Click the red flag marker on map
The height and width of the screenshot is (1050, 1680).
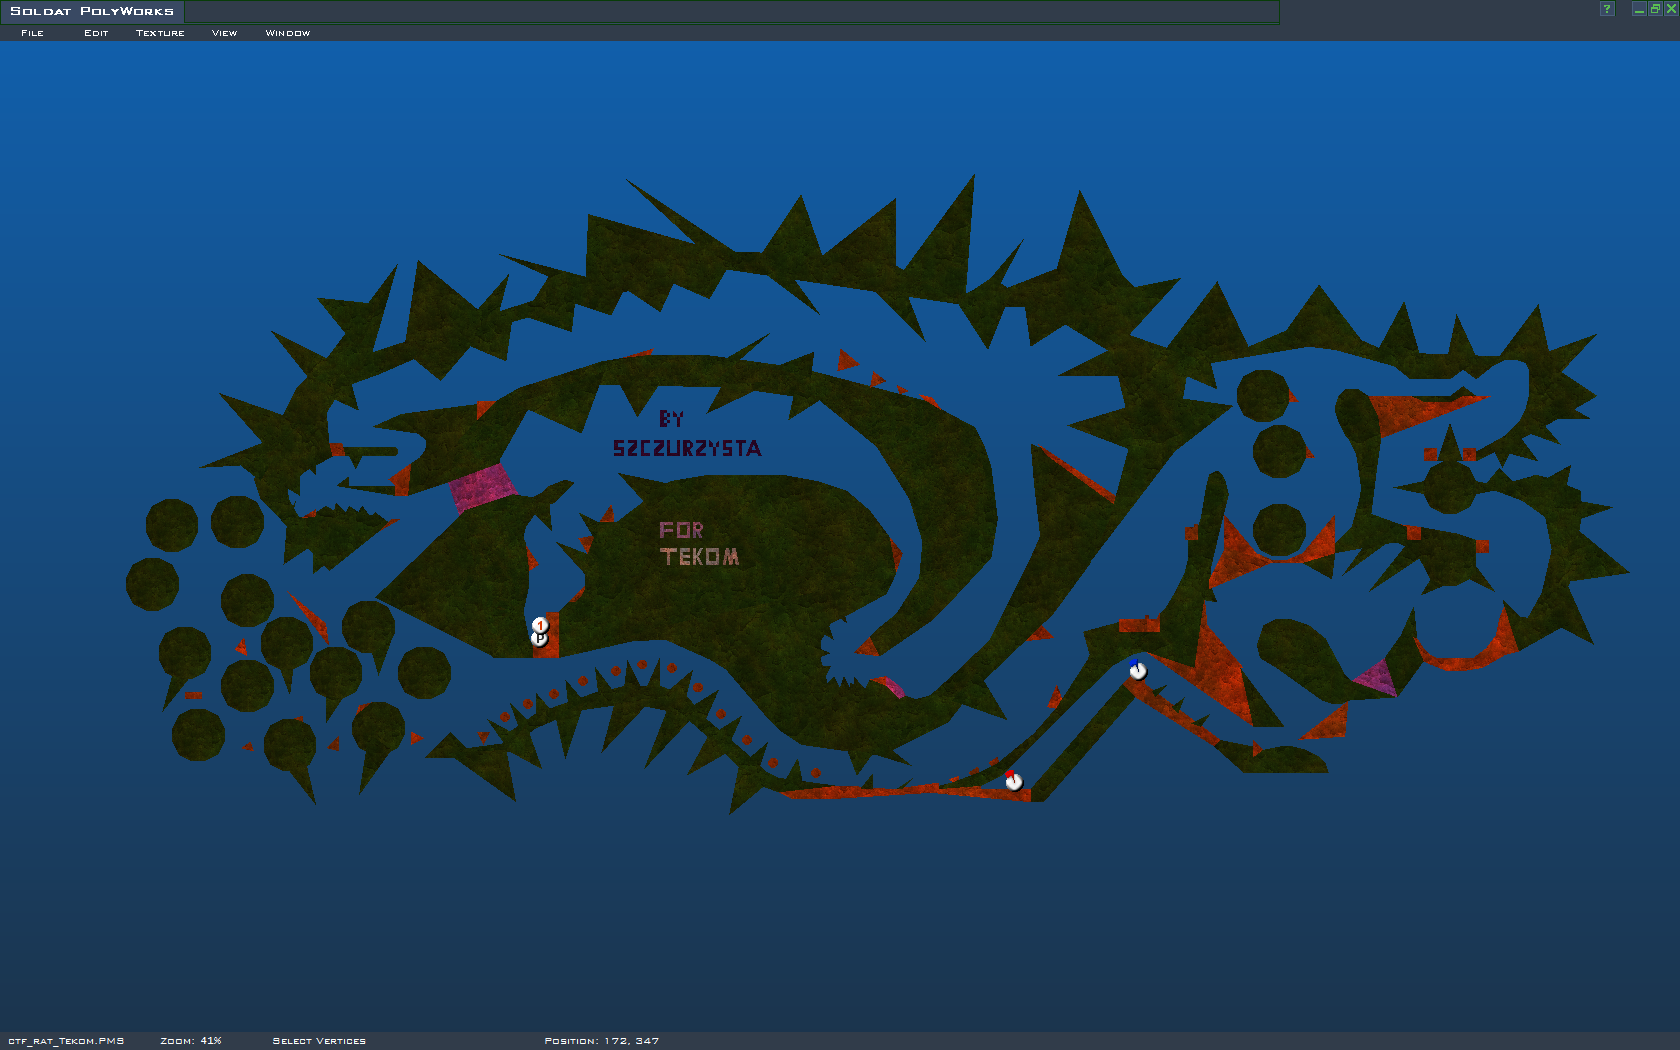pos(1013,780)
